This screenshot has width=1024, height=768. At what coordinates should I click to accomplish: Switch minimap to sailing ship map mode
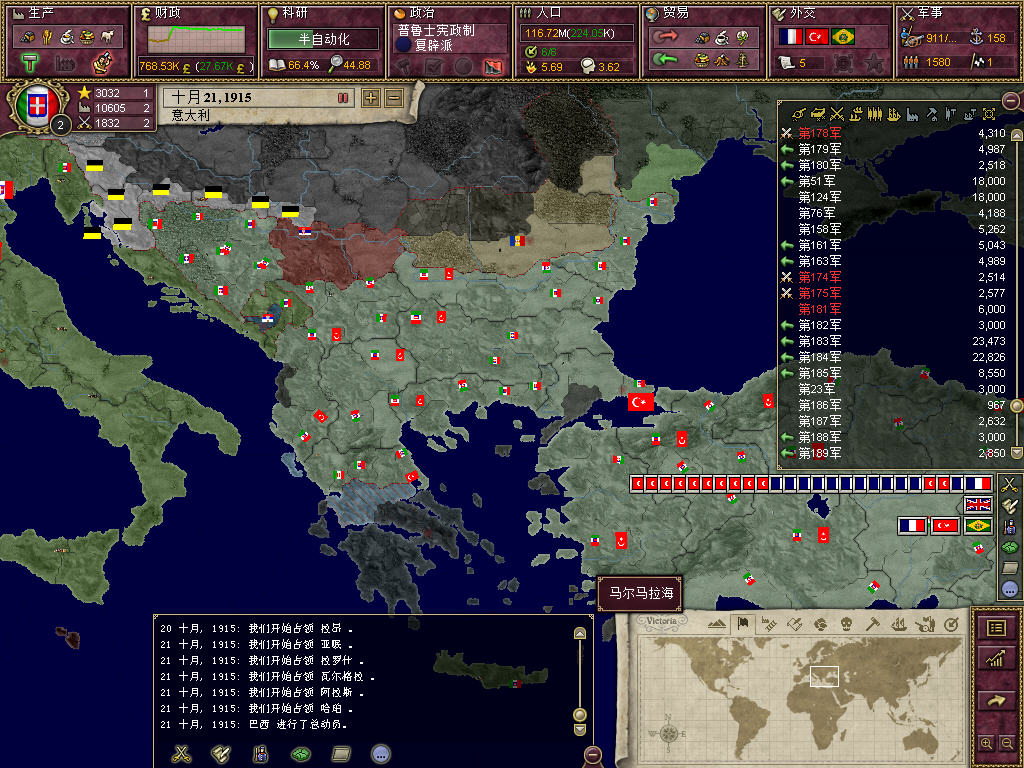click(x=899, y=624)
